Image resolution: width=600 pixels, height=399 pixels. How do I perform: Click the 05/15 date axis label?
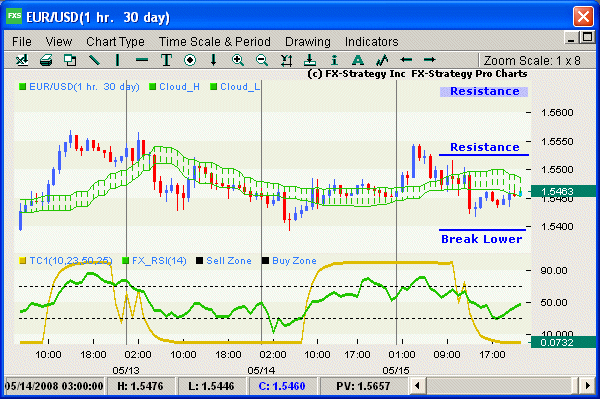tap(396, 370)
